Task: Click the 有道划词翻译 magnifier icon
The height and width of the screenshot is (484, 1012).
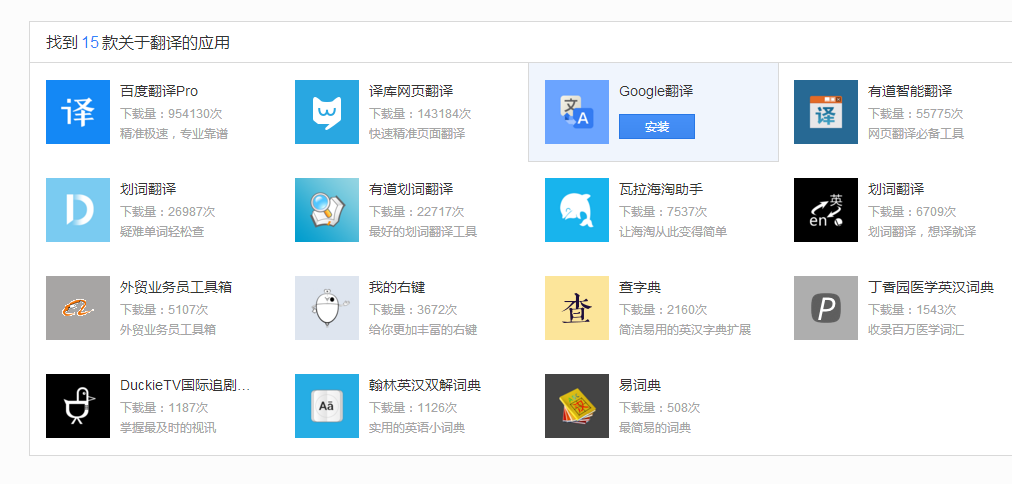Action: coord(327,210)
